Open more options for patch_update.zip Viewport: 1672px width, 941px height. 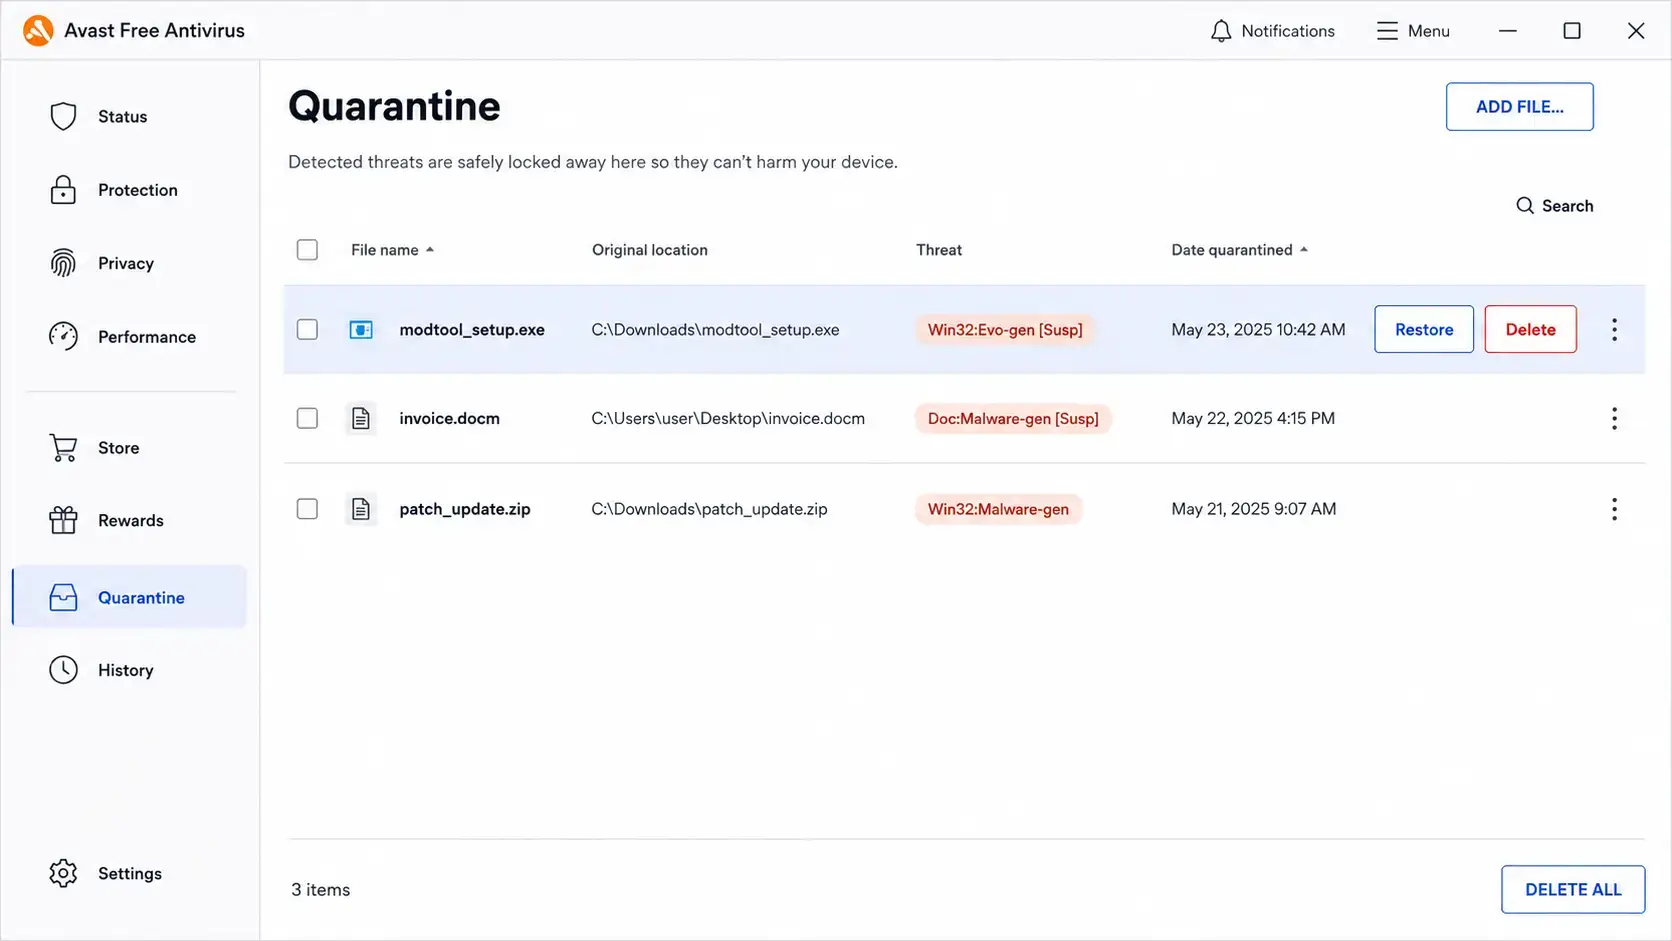(x=1614, y=509)
